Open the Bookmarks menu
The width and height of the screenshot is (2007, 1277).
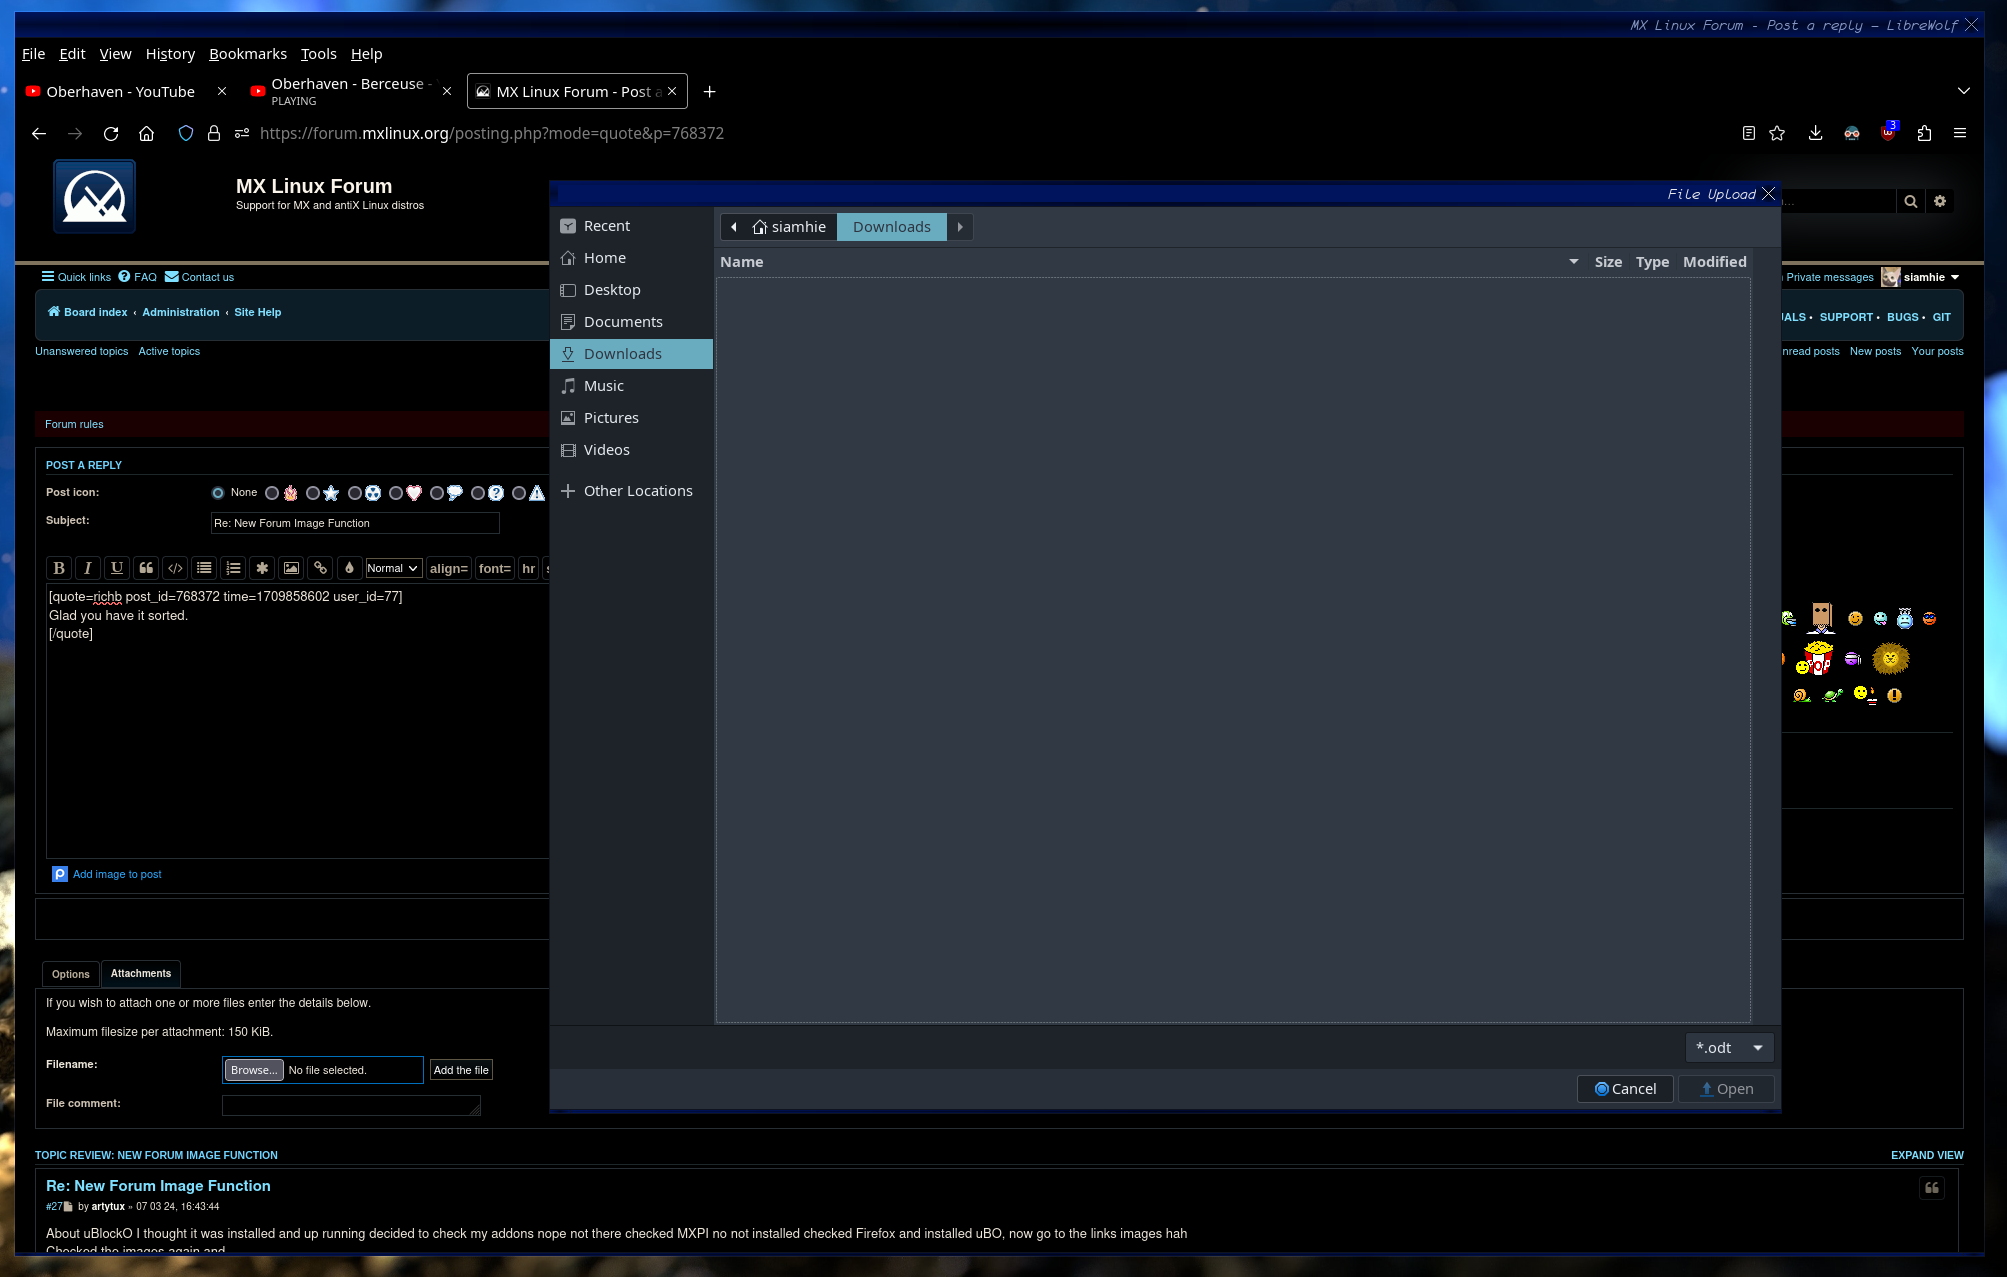248,54
